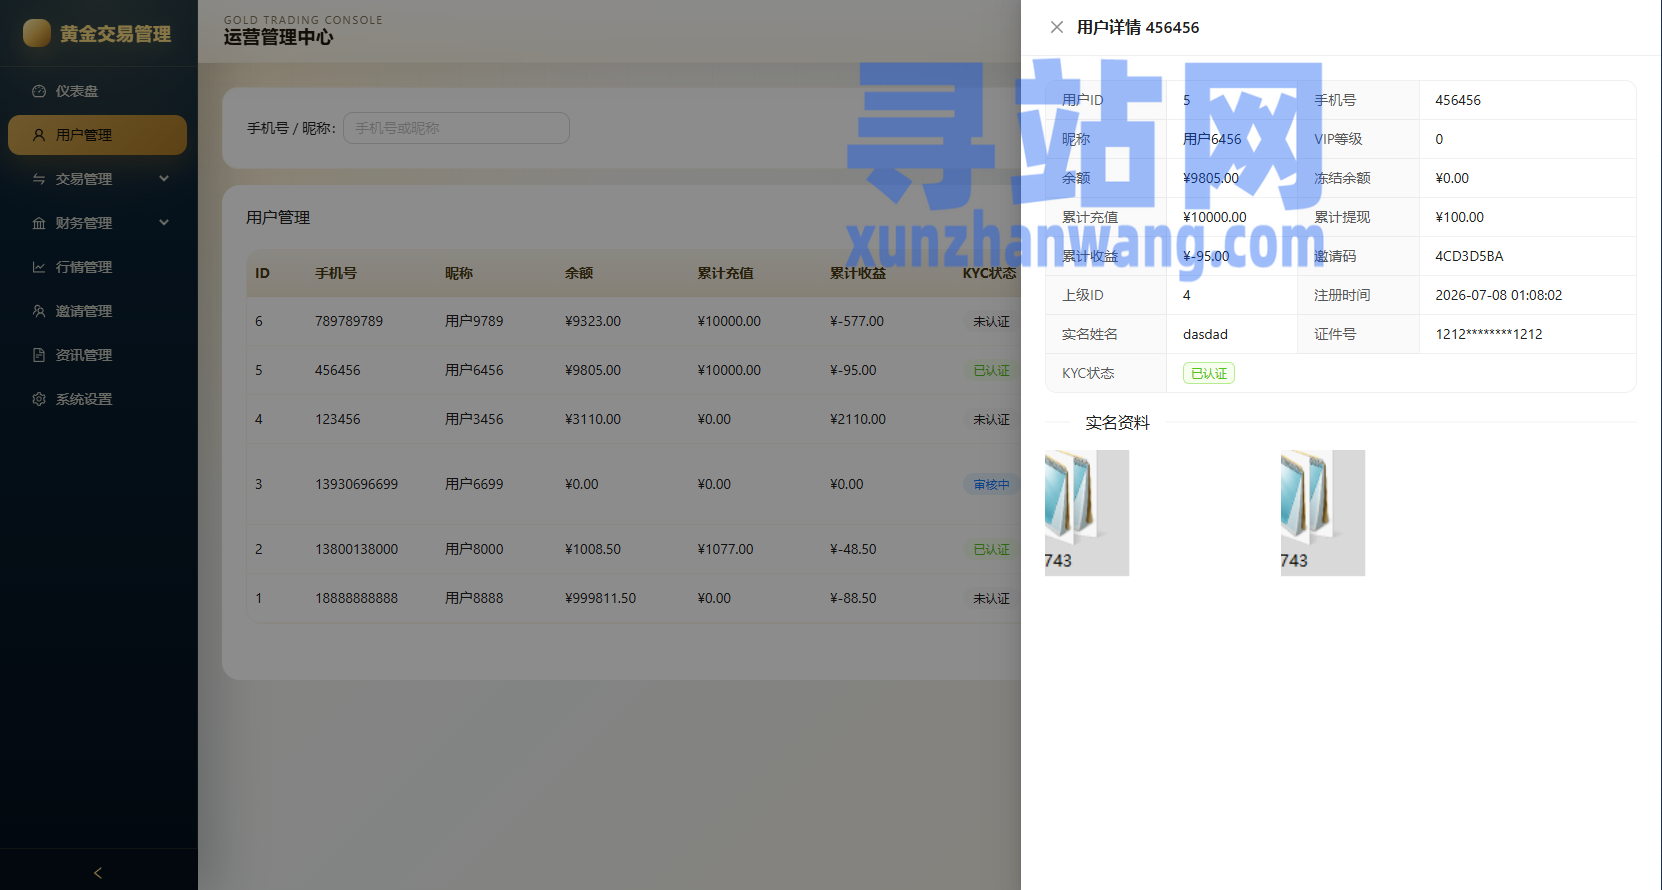This screenshot has width=1662, height=890.
Task: Click the dashboard gauge icon
Action: pyautogui.click(x=39, y=91)
